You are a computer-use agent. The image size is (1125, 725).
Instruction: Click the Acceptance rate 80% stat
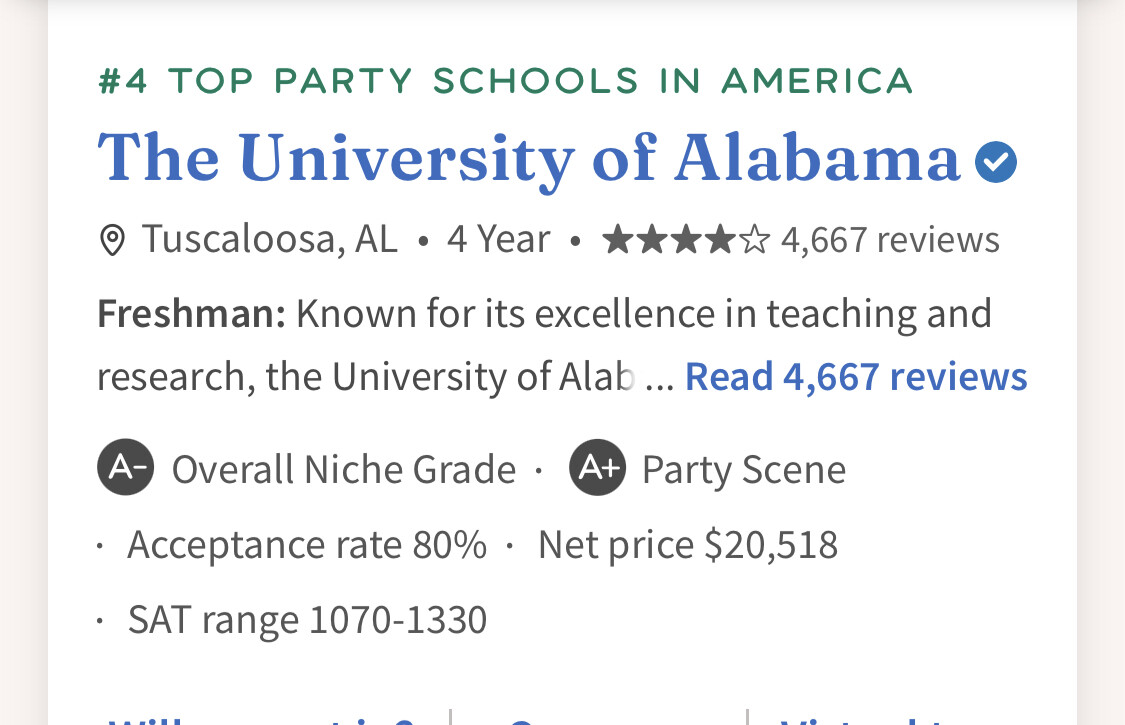[307, 545]
